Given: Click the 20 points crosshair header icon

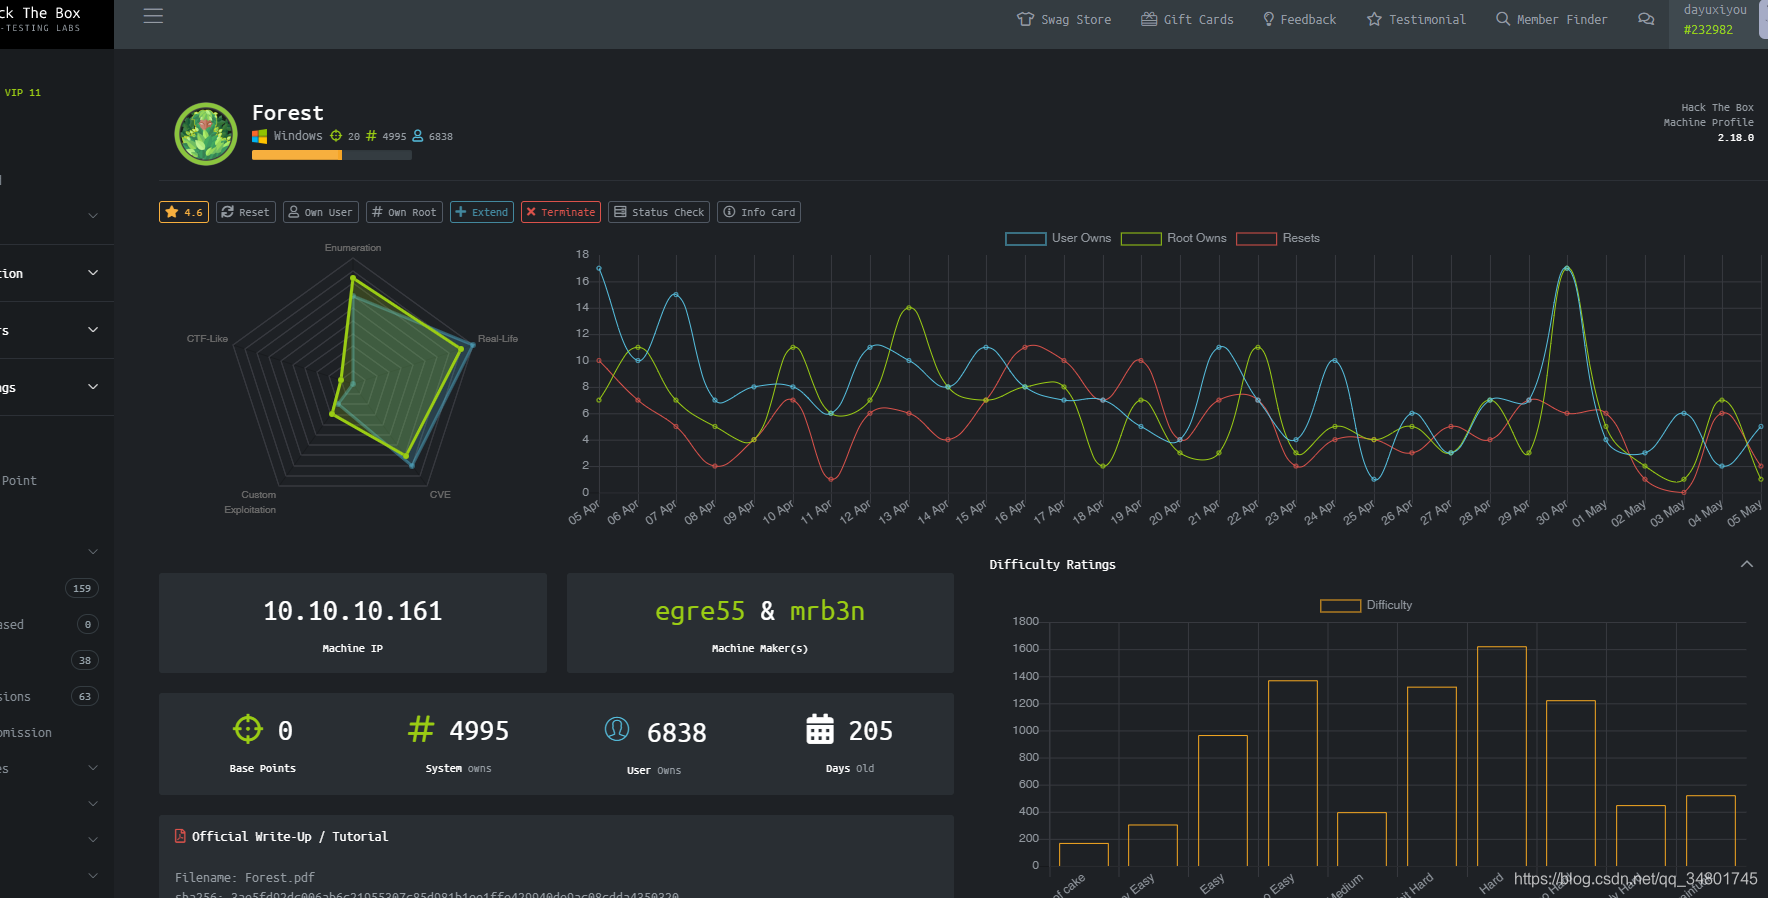Looking at the screenshot, I should (336, 136).
